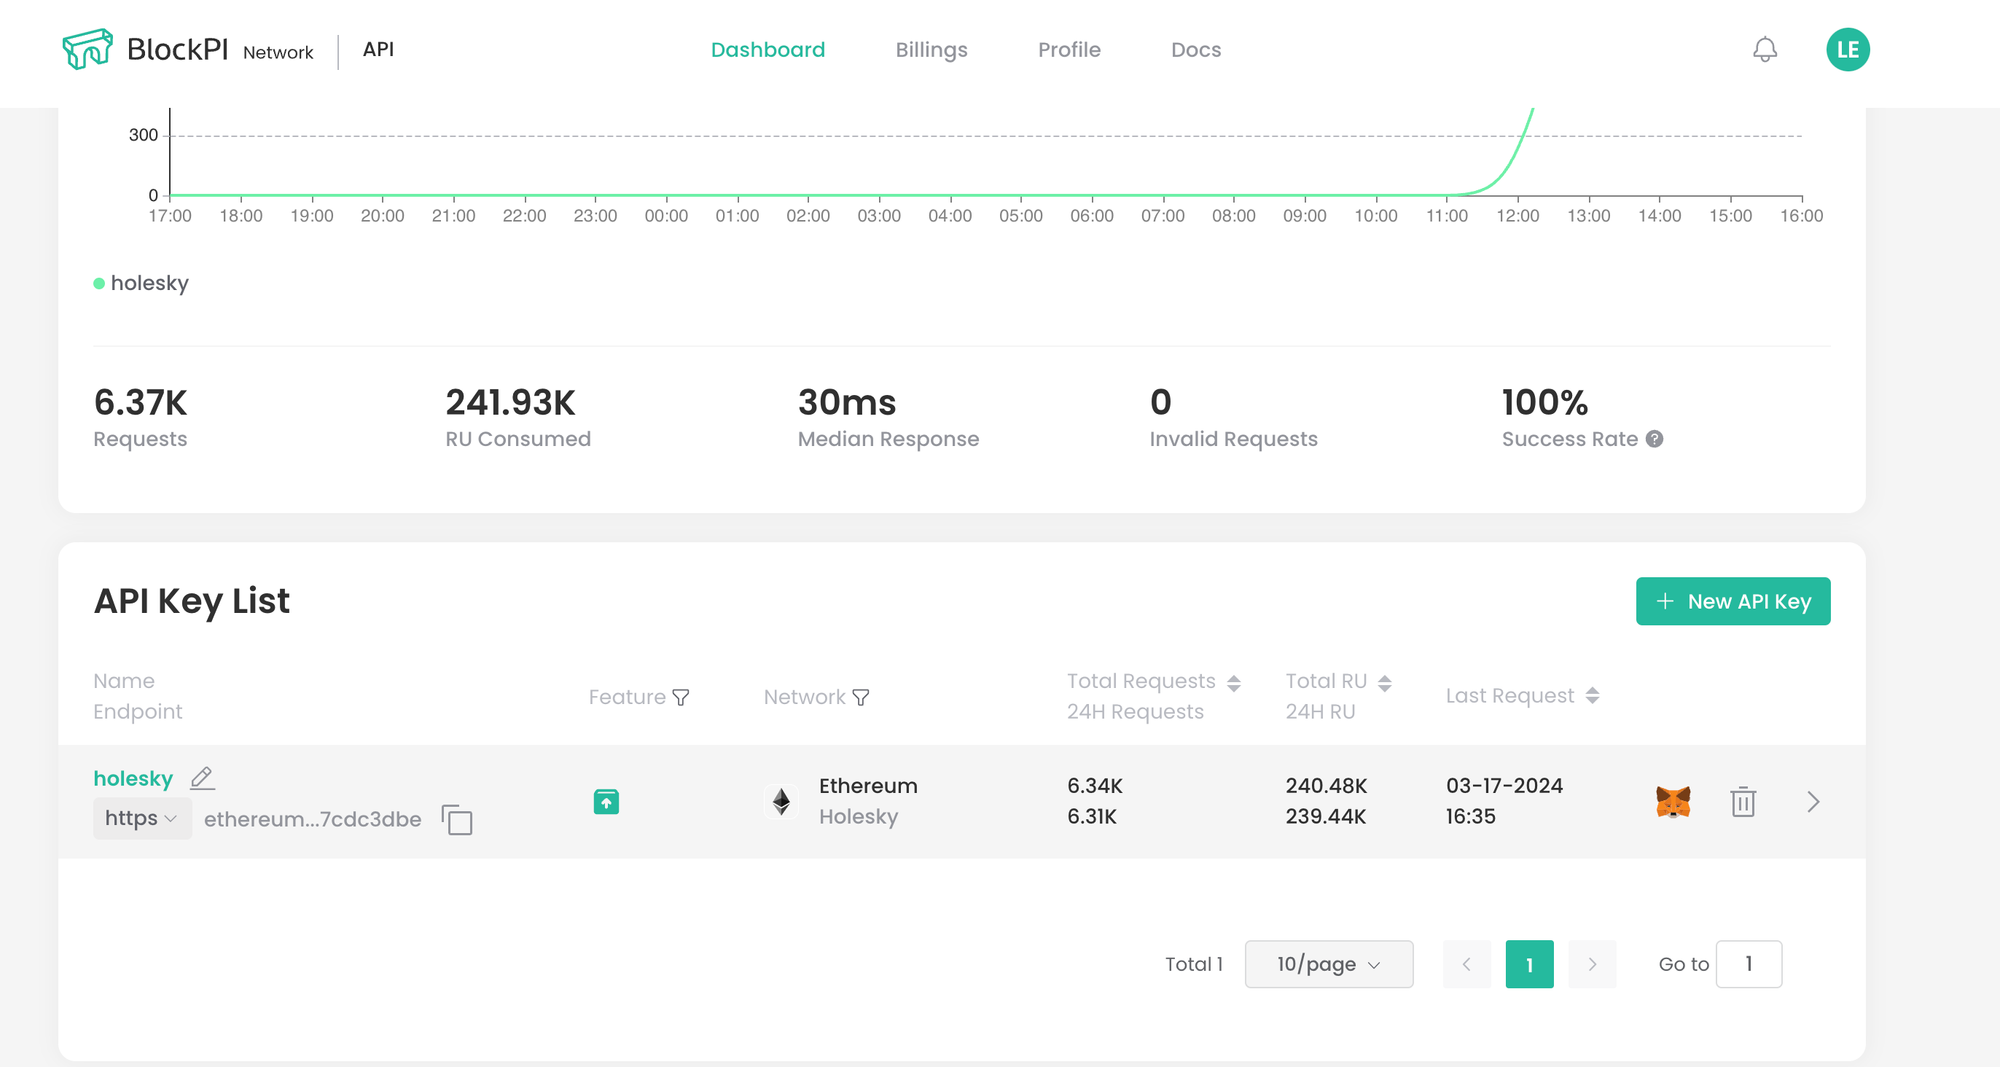Click the Go to page input field

pos(1748,964)
